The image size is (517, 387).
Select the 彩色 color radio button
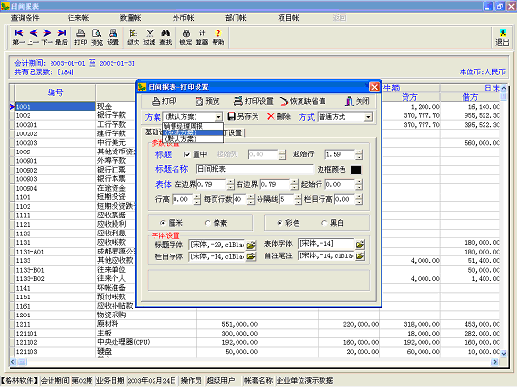click(280, 223)
